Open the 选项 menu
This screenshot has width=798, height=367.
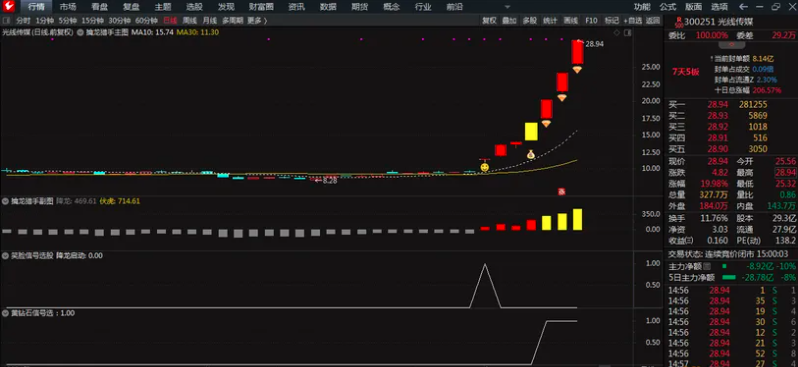coord(719,7)
